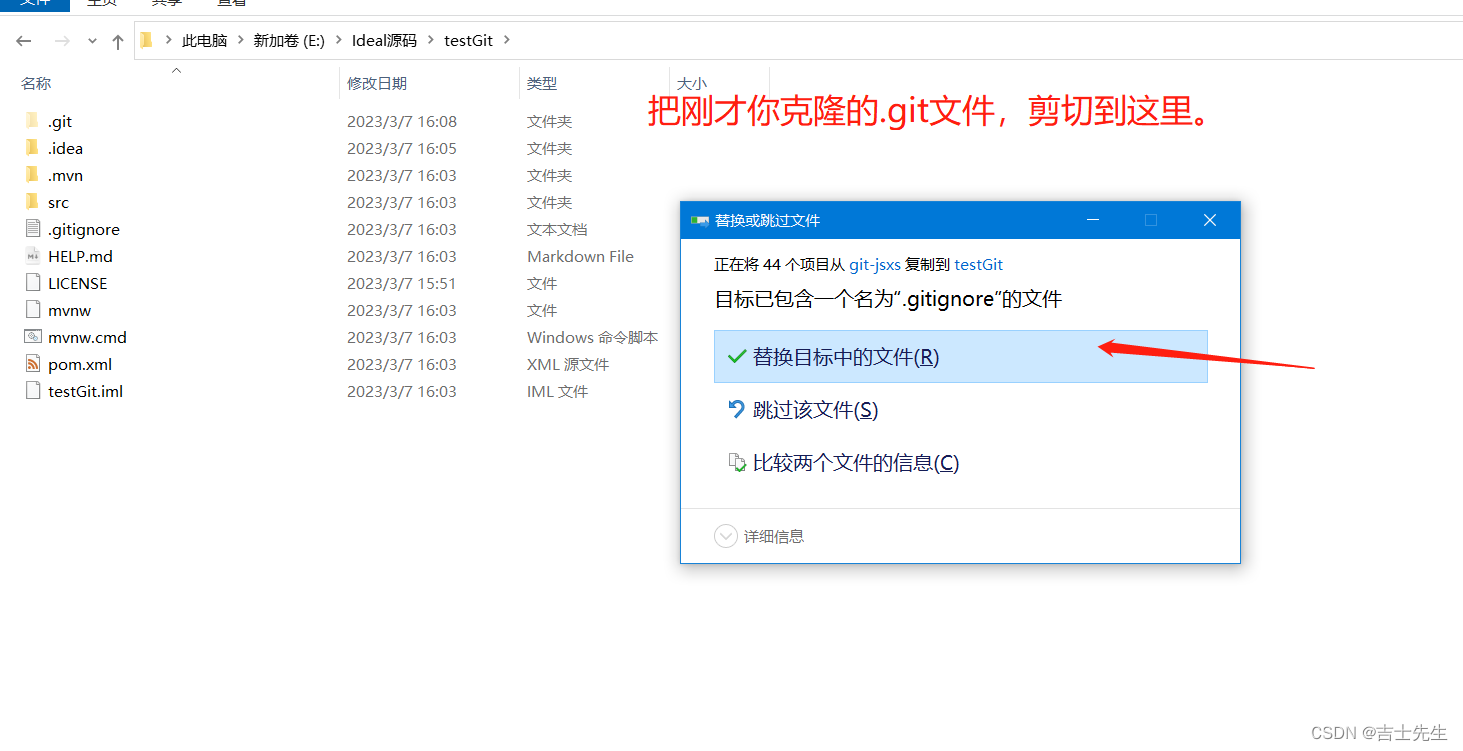Sort by 大小 column header

point(692,84)
